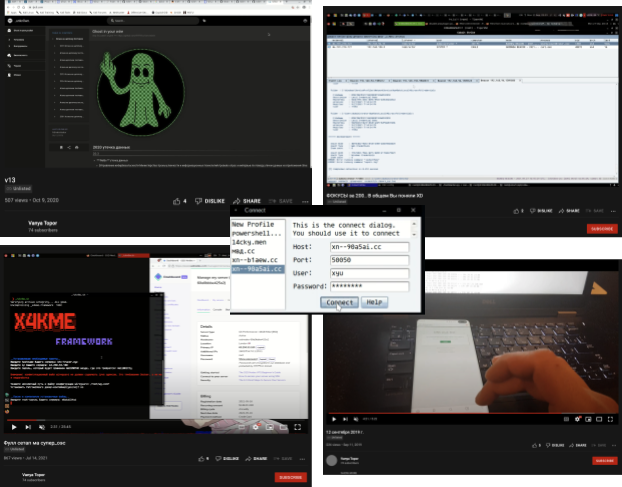
Task: Open more actions for ФОКУСЫ video
Action: pos(613,211)
